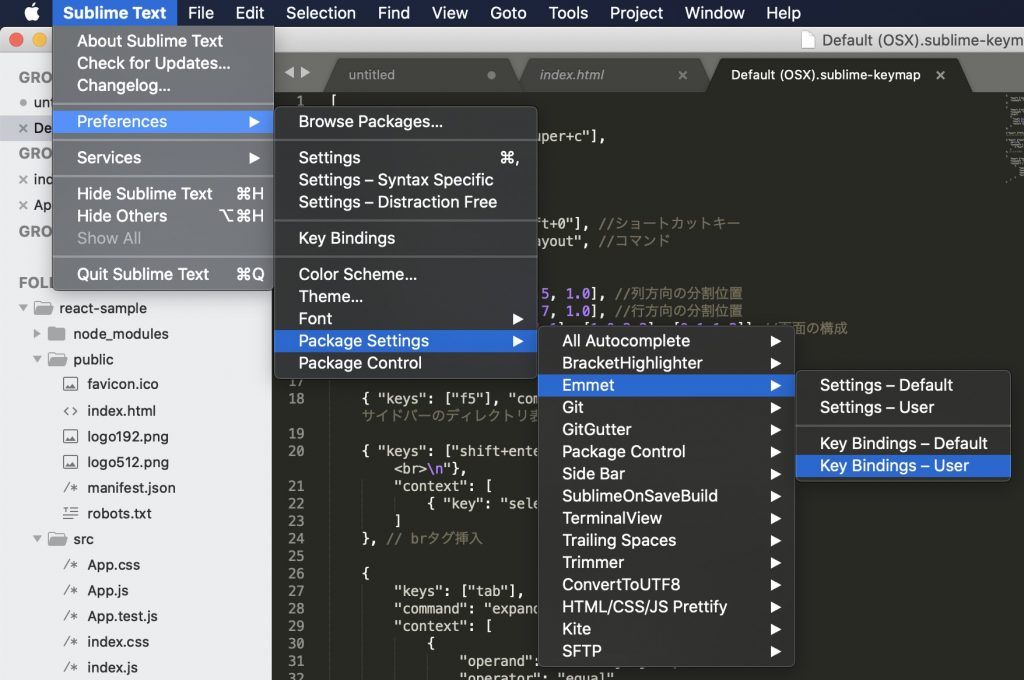The width and height of the screenshot is (1024, 680).
Task: Click manifest.json file type icon
Action: 71,488
